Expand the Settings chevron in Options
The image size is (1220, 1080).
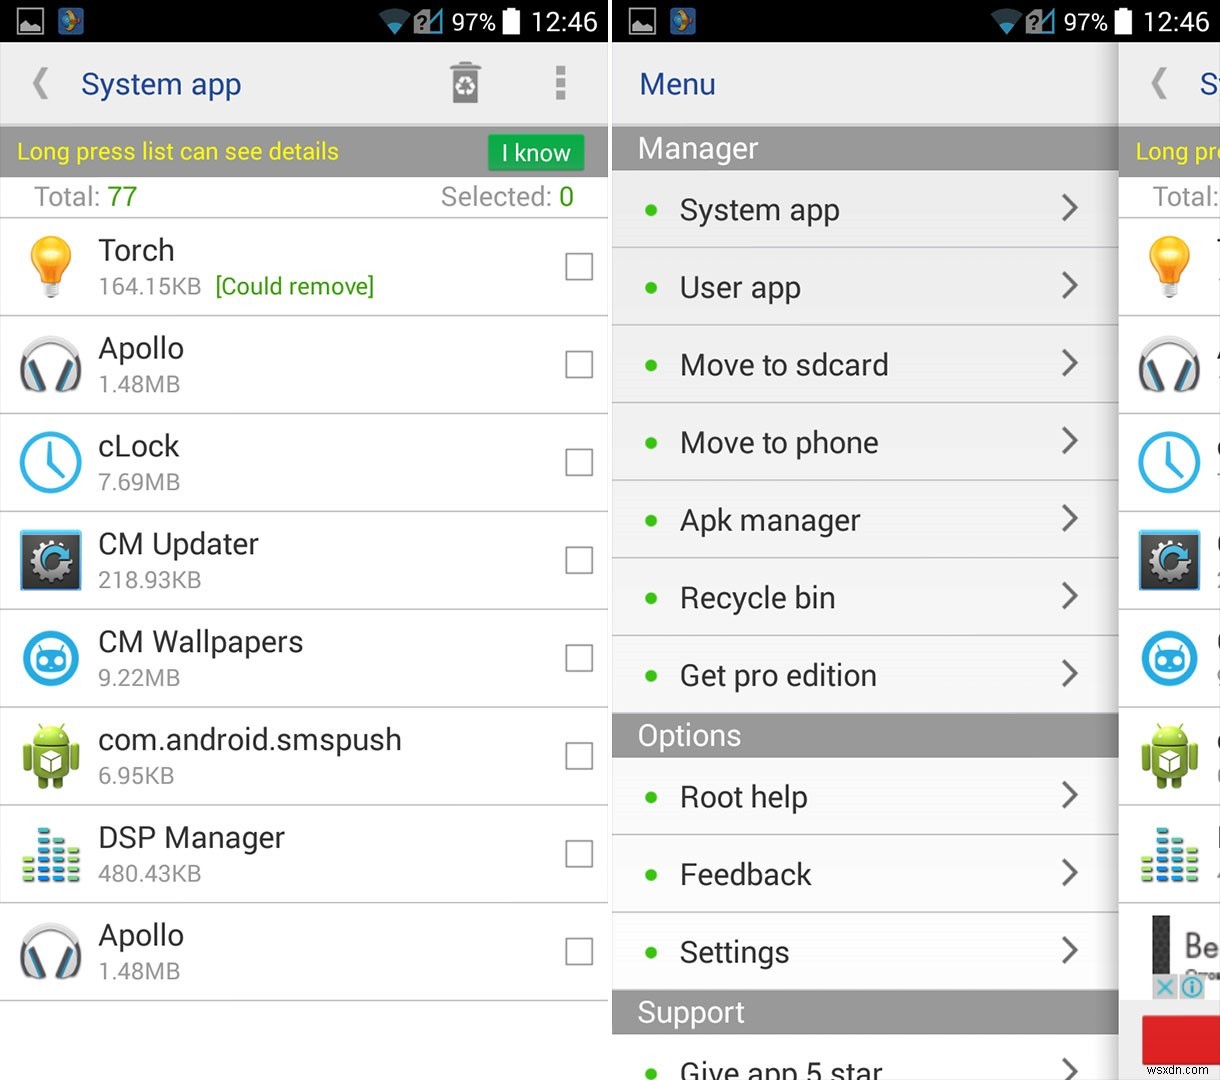click(x=1071, y=951)
